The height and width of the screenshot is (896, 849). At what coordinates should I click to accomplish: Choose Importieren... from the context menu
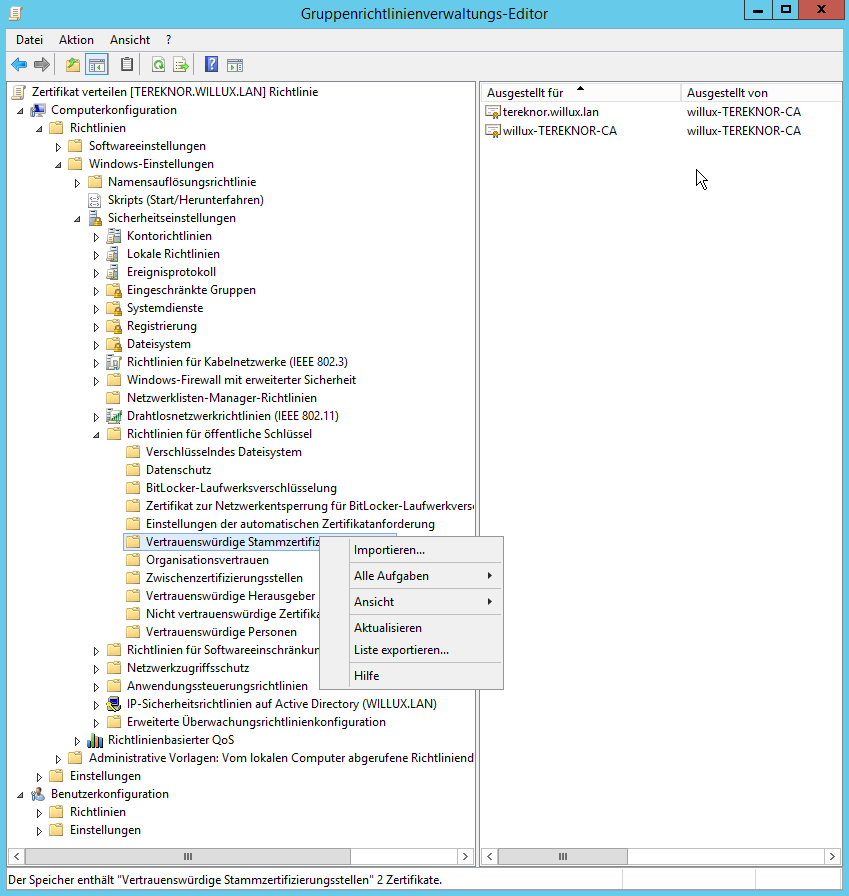(x=389, y=550)
